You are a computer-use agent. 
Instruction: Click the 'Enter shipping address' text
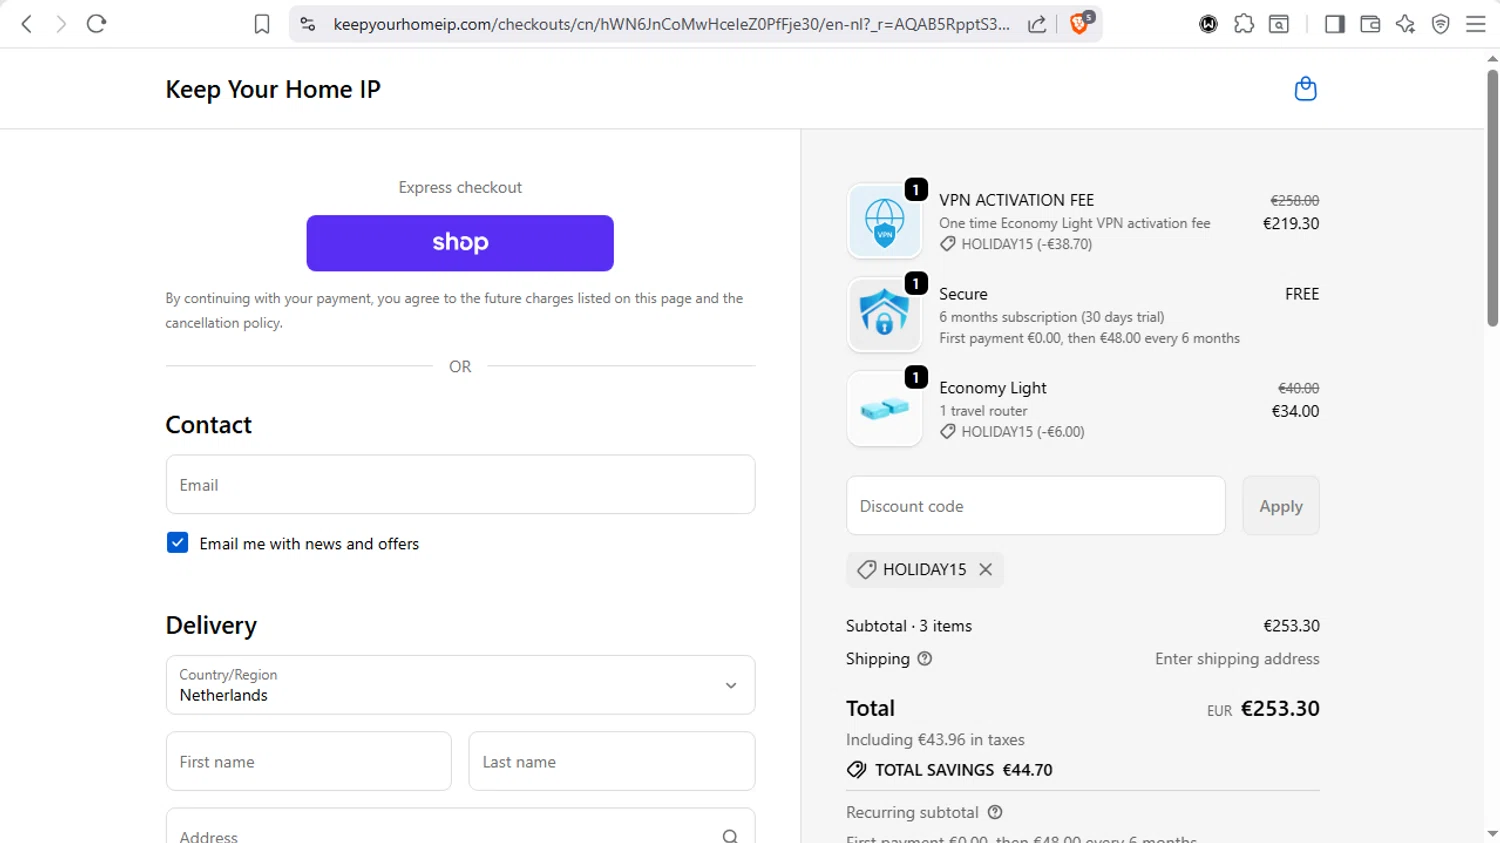pyautogui.click(x=1237, y=659)
